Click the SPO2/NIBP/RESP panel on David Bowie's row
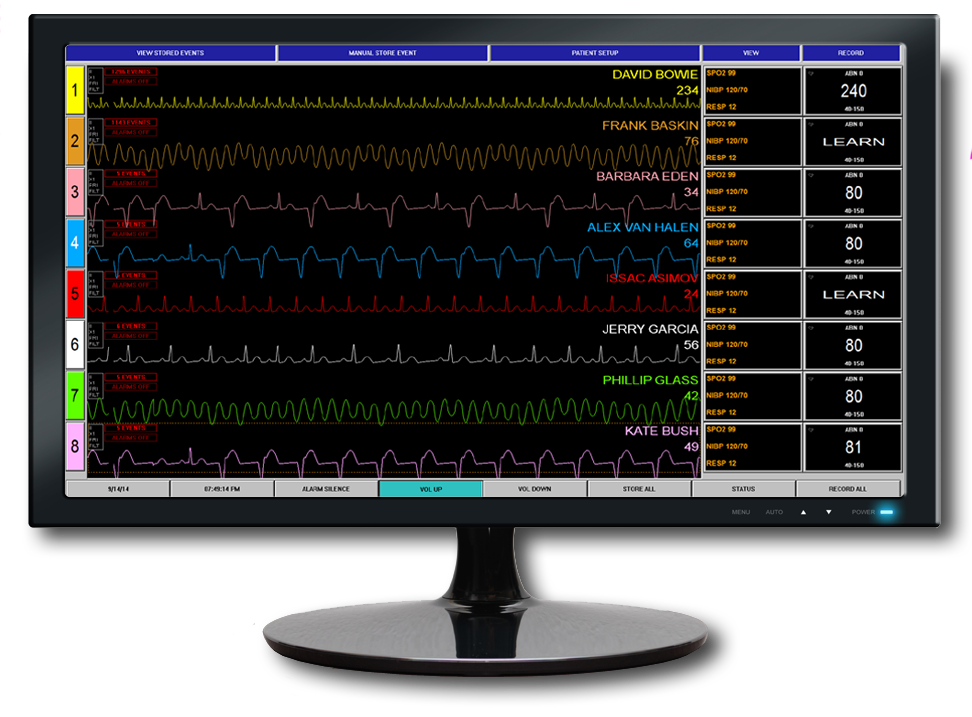Viewport: 972px width, 717px height. tap(753, 91)
